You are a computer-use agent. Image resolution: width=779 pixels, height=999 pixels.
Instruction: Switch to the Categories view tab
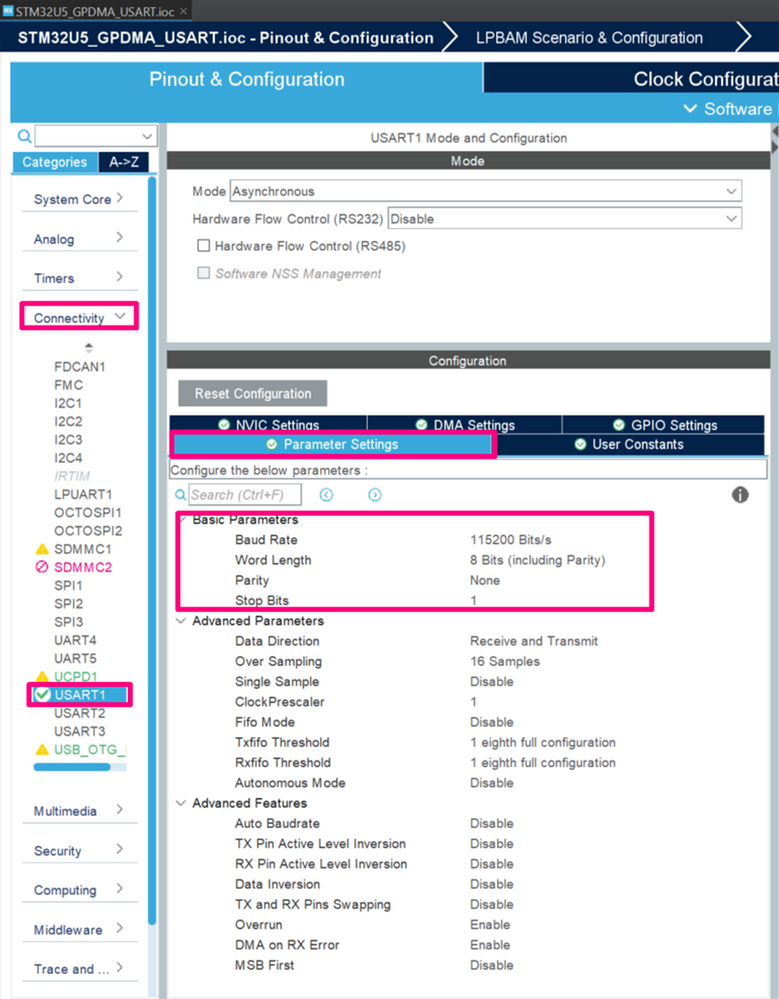pos(55,162)
